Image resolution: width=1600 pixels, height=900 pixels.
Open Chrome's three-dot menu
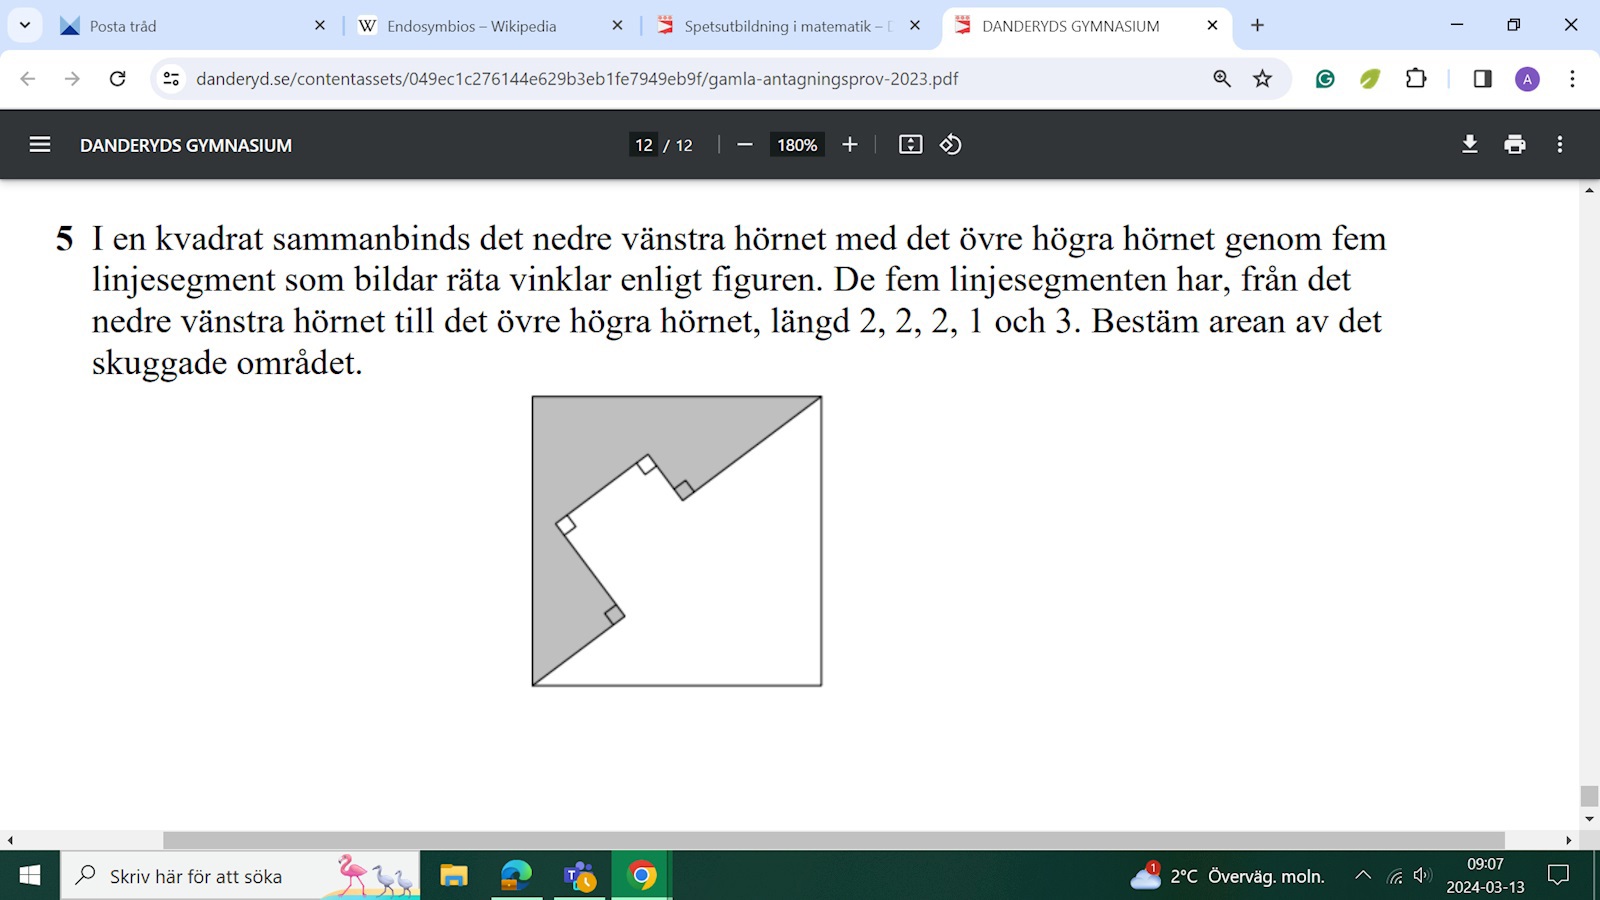1572,79
